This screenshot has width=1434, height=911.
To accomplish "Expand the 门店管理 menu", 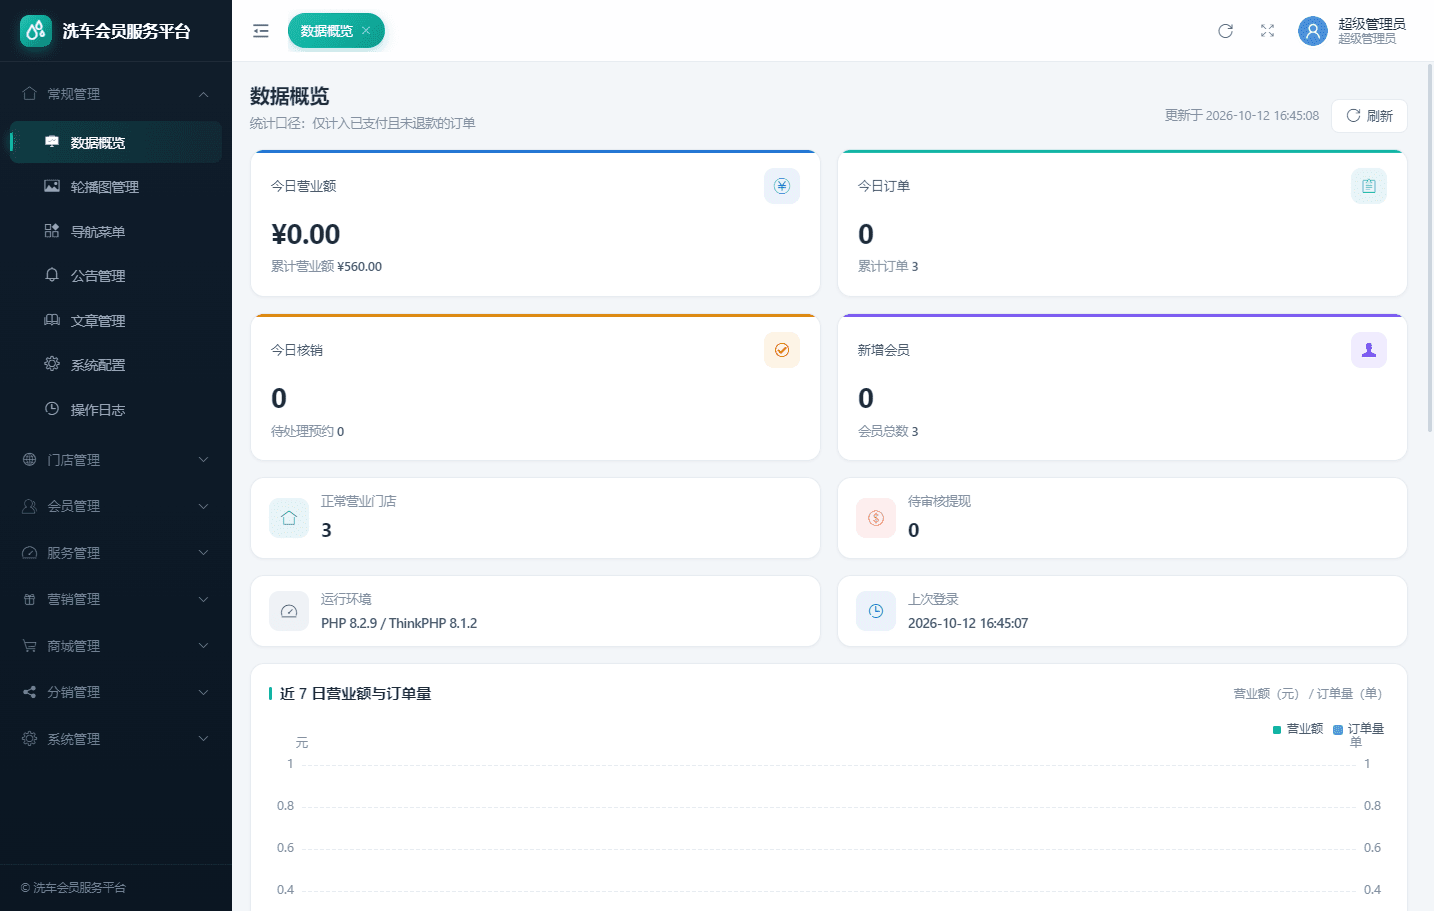I will click(x=116, y=460).
